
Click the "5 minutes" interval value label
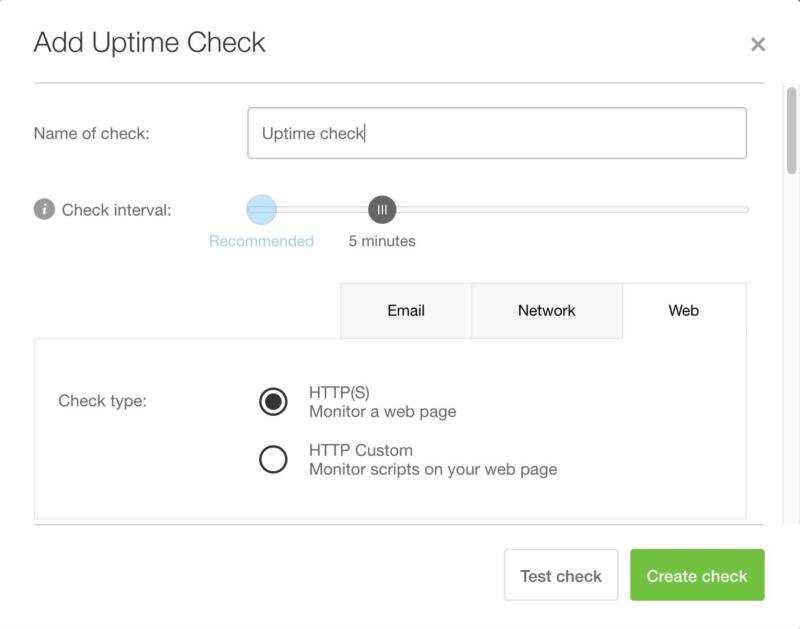tap(382, 241)
